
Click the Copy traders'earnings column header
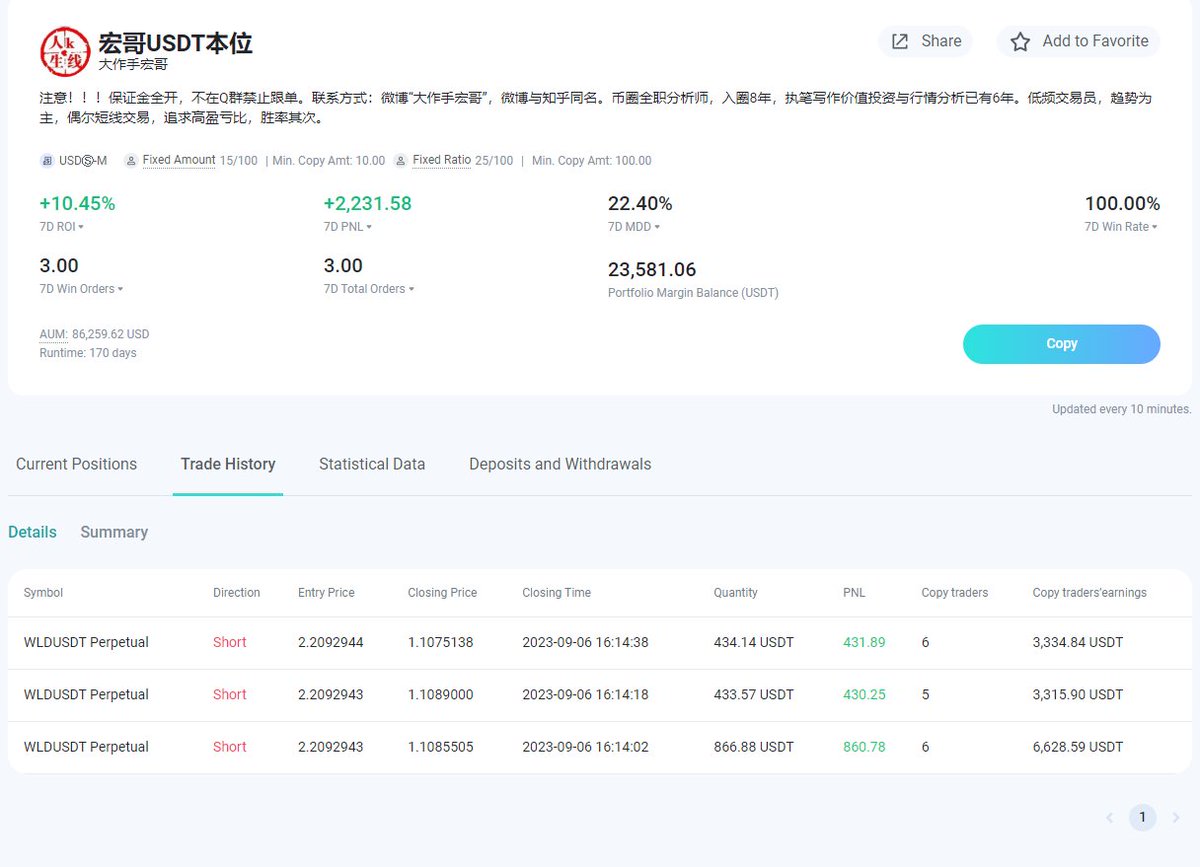point(1089,593)
